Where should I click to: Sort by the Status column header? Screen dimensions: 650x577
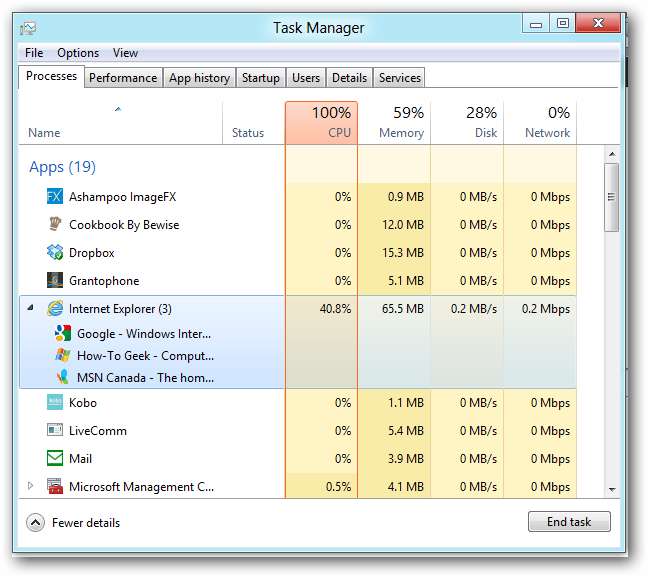pos(254,123)
